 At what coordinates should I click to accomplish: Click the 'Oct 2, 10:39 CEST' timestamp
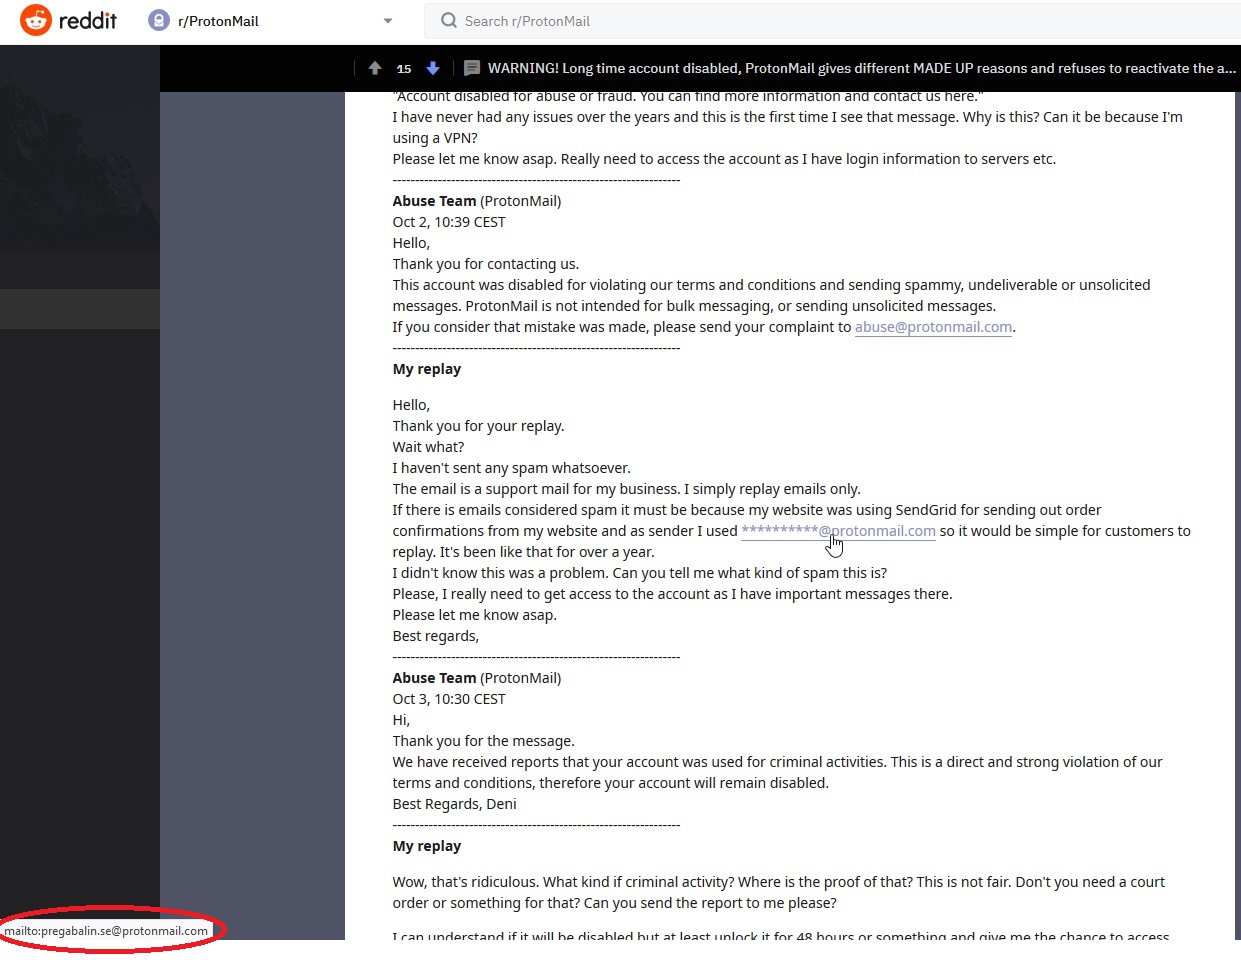click(x=449, y=222)
